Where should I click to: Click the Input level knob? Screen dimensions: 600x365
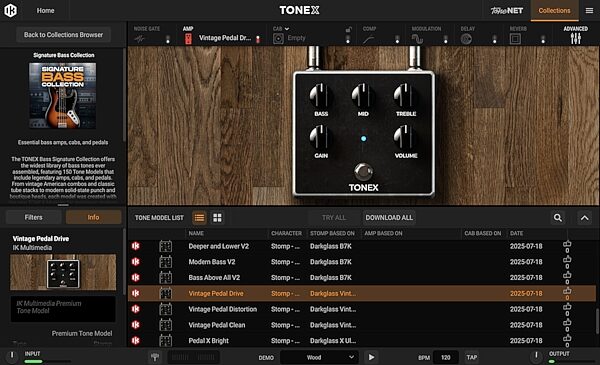click(12, 356)
